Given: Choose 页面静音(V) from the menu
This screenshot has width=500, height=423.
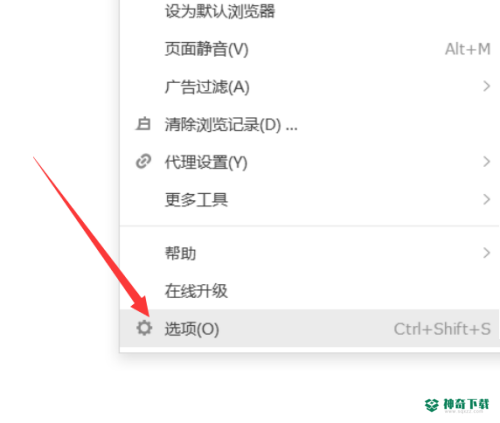Looking at the screenshot, I should point(310,49).
